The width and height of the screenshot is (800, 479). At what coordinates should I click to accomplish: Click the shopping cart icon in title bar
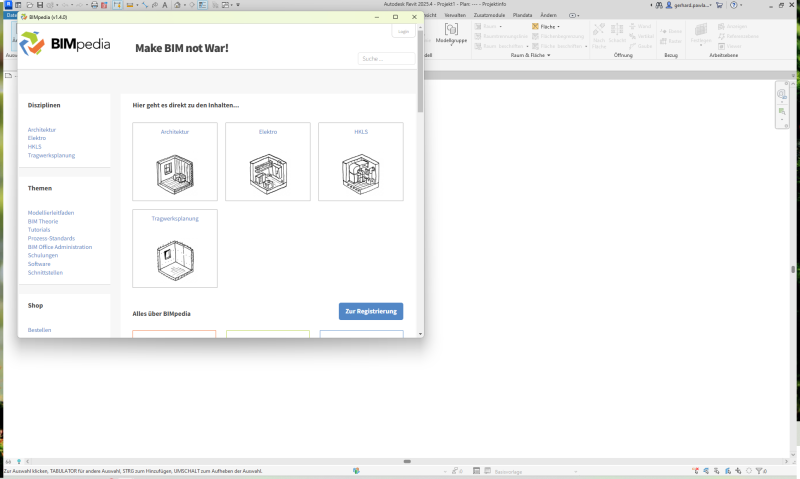pyautogui.click(x=718, y=5)
